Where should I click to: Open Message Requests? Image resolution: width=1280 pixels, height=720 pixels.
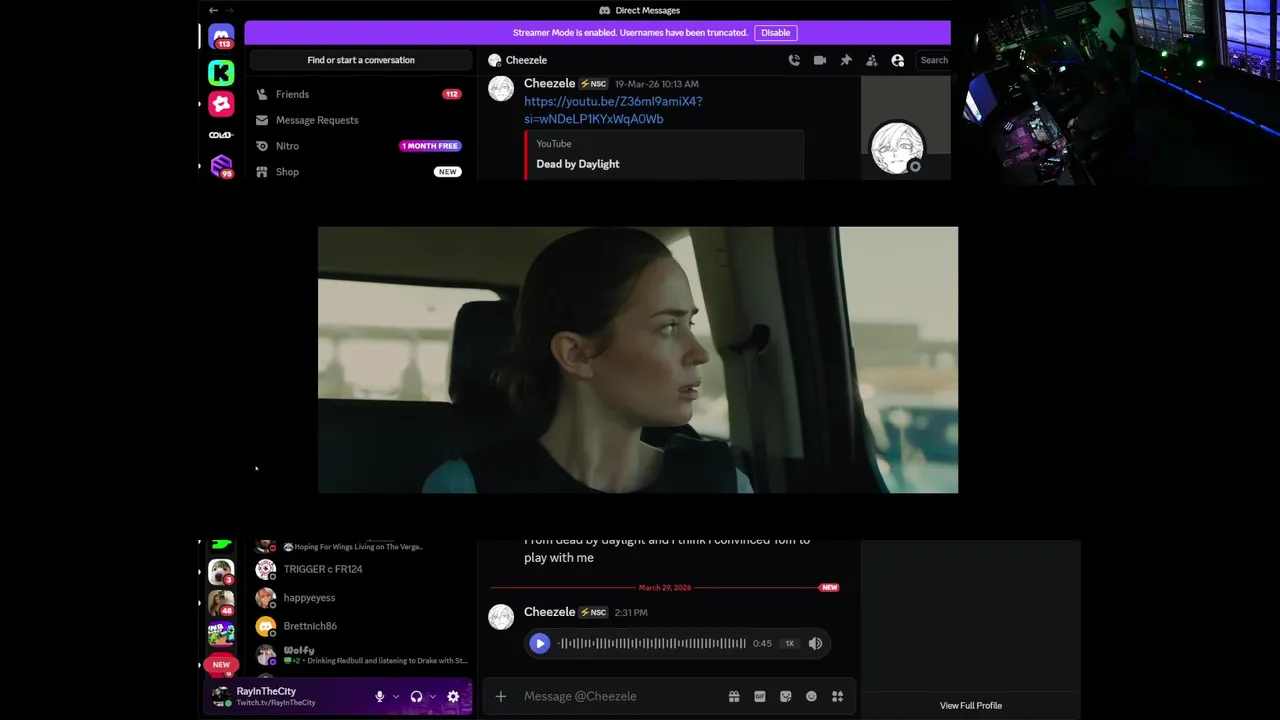pos(358,120)
